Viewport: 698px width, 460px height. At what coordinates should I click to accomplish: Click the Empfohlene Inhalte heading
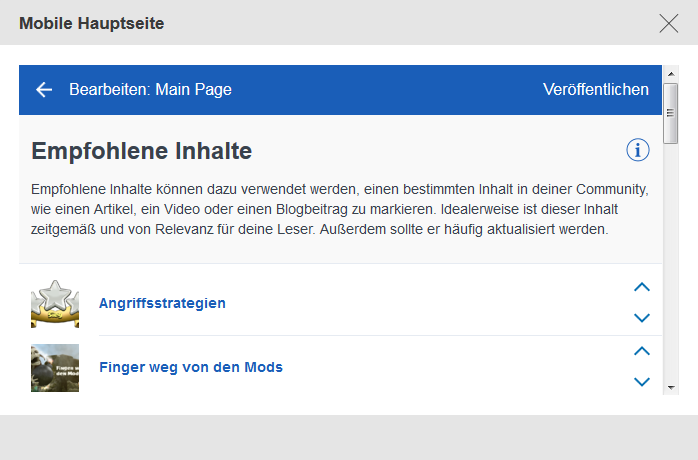[142, 151]
